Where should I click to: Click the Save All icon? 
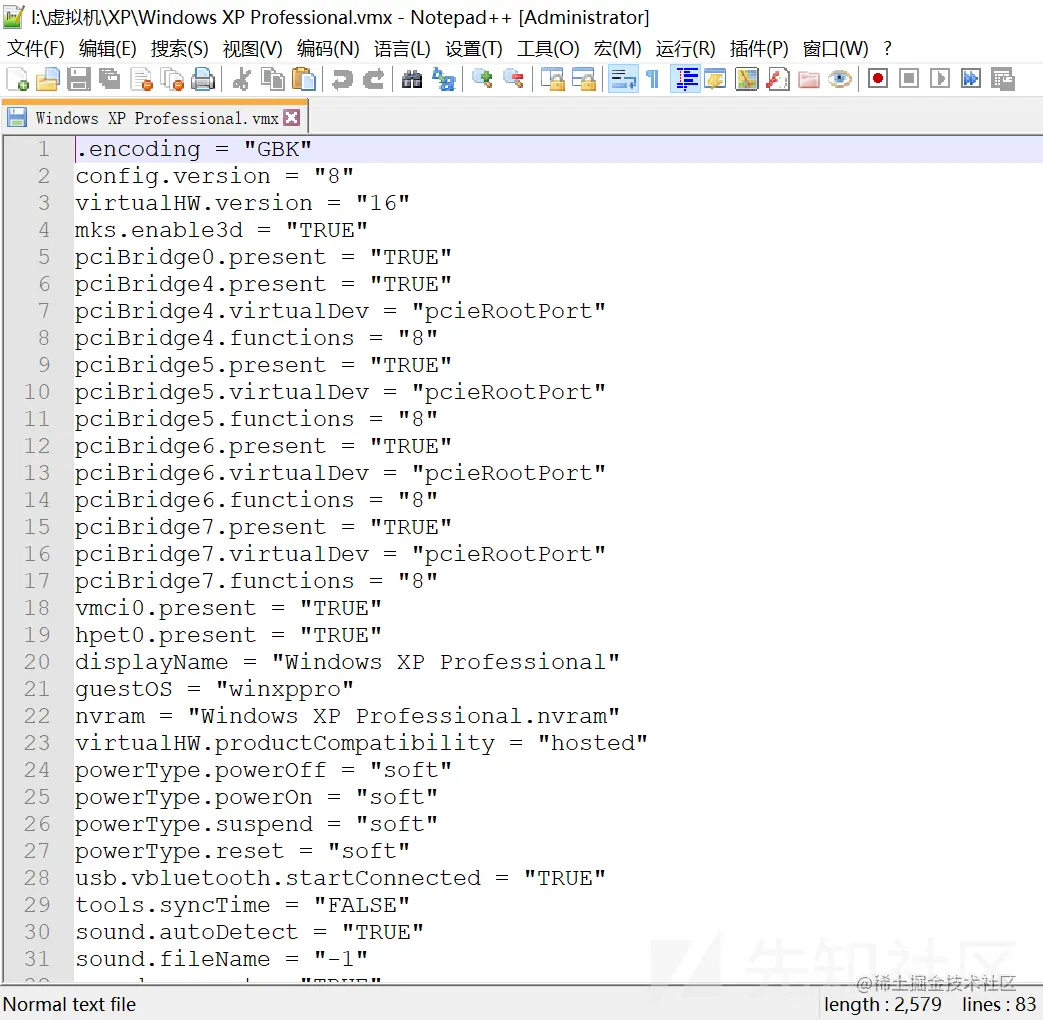110,79
